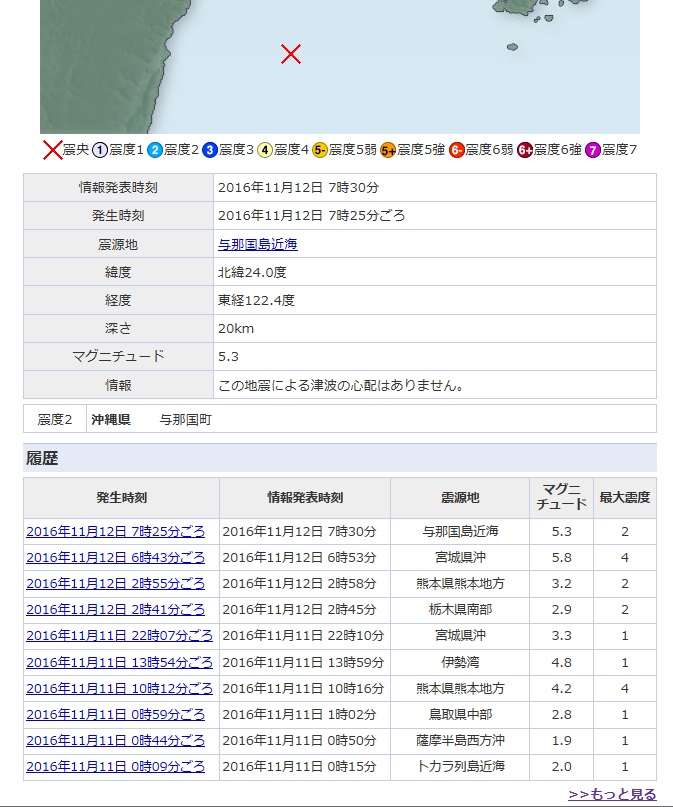Click the マグニチュード label in details table

(x=118, y=356)
